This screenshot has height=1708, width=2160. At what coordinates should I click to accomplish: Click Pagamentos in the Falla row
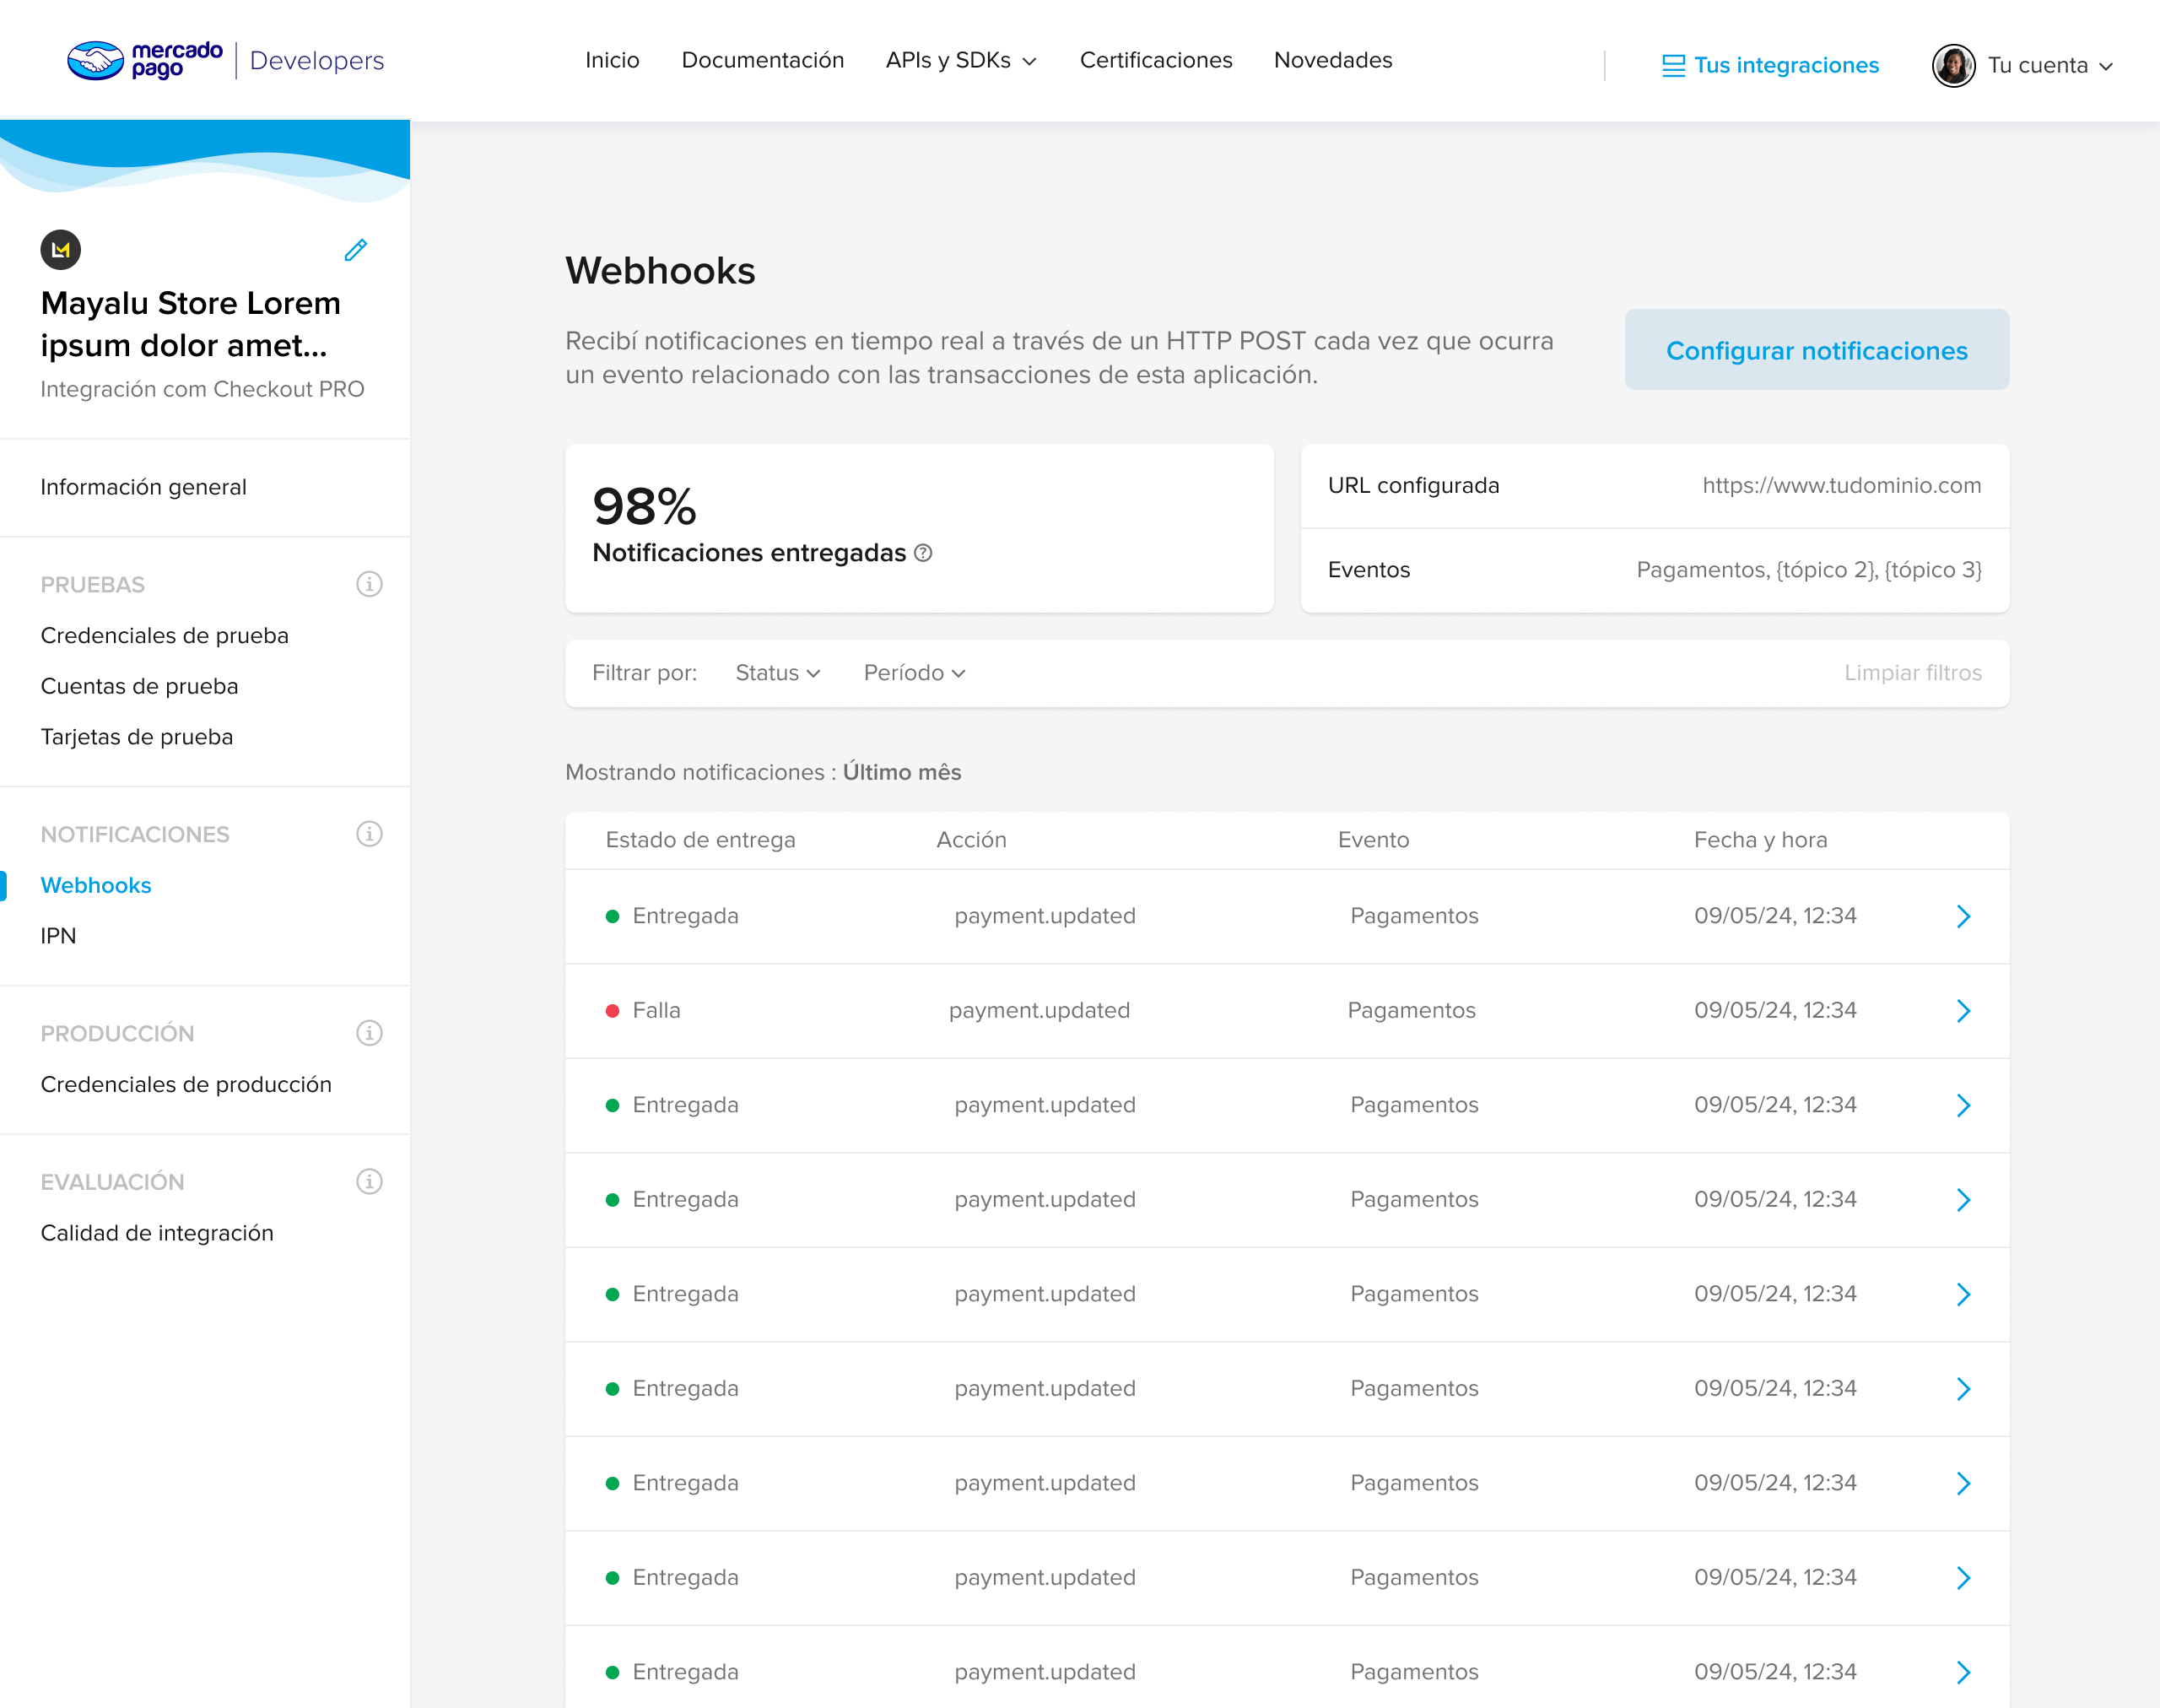[x=1411, y=1011]
